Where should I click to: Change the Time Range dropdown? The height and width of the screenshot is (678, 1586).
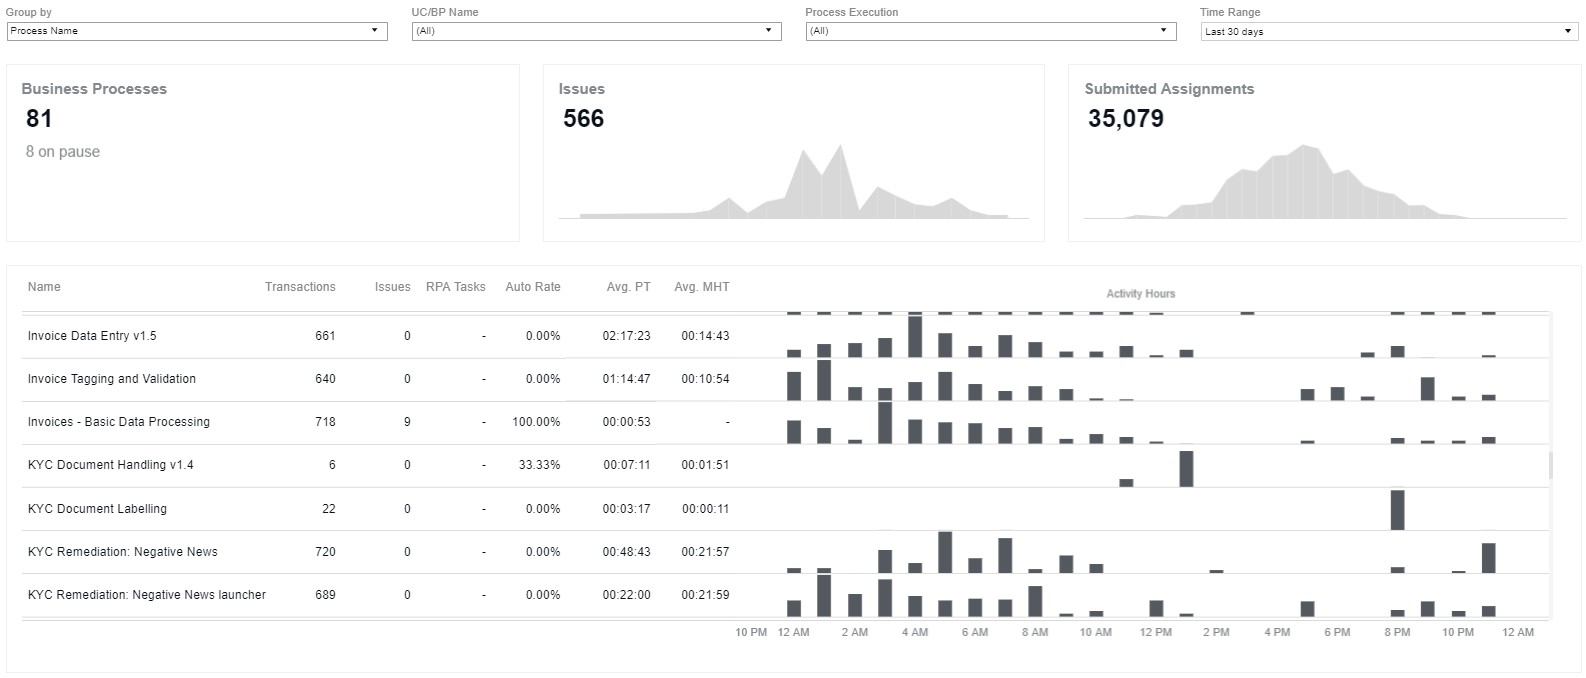click(1389, 32)
